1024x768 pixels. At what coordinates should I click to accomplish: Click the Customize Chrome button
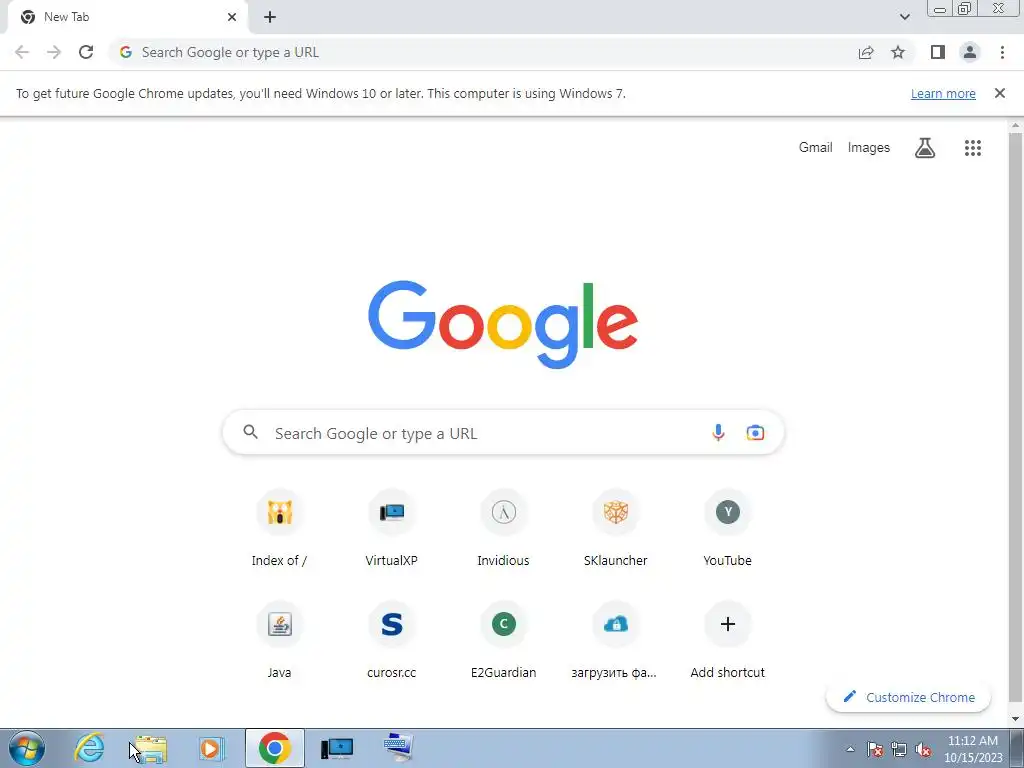908,697
